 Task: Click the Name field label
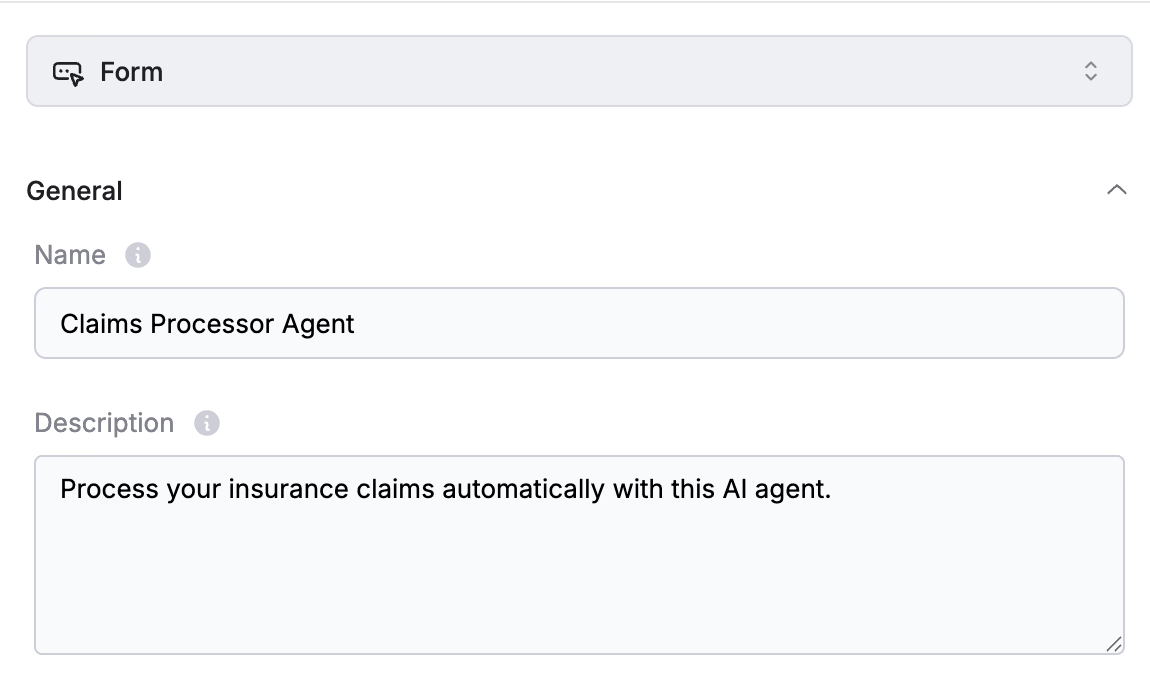[x=70, y=255]
